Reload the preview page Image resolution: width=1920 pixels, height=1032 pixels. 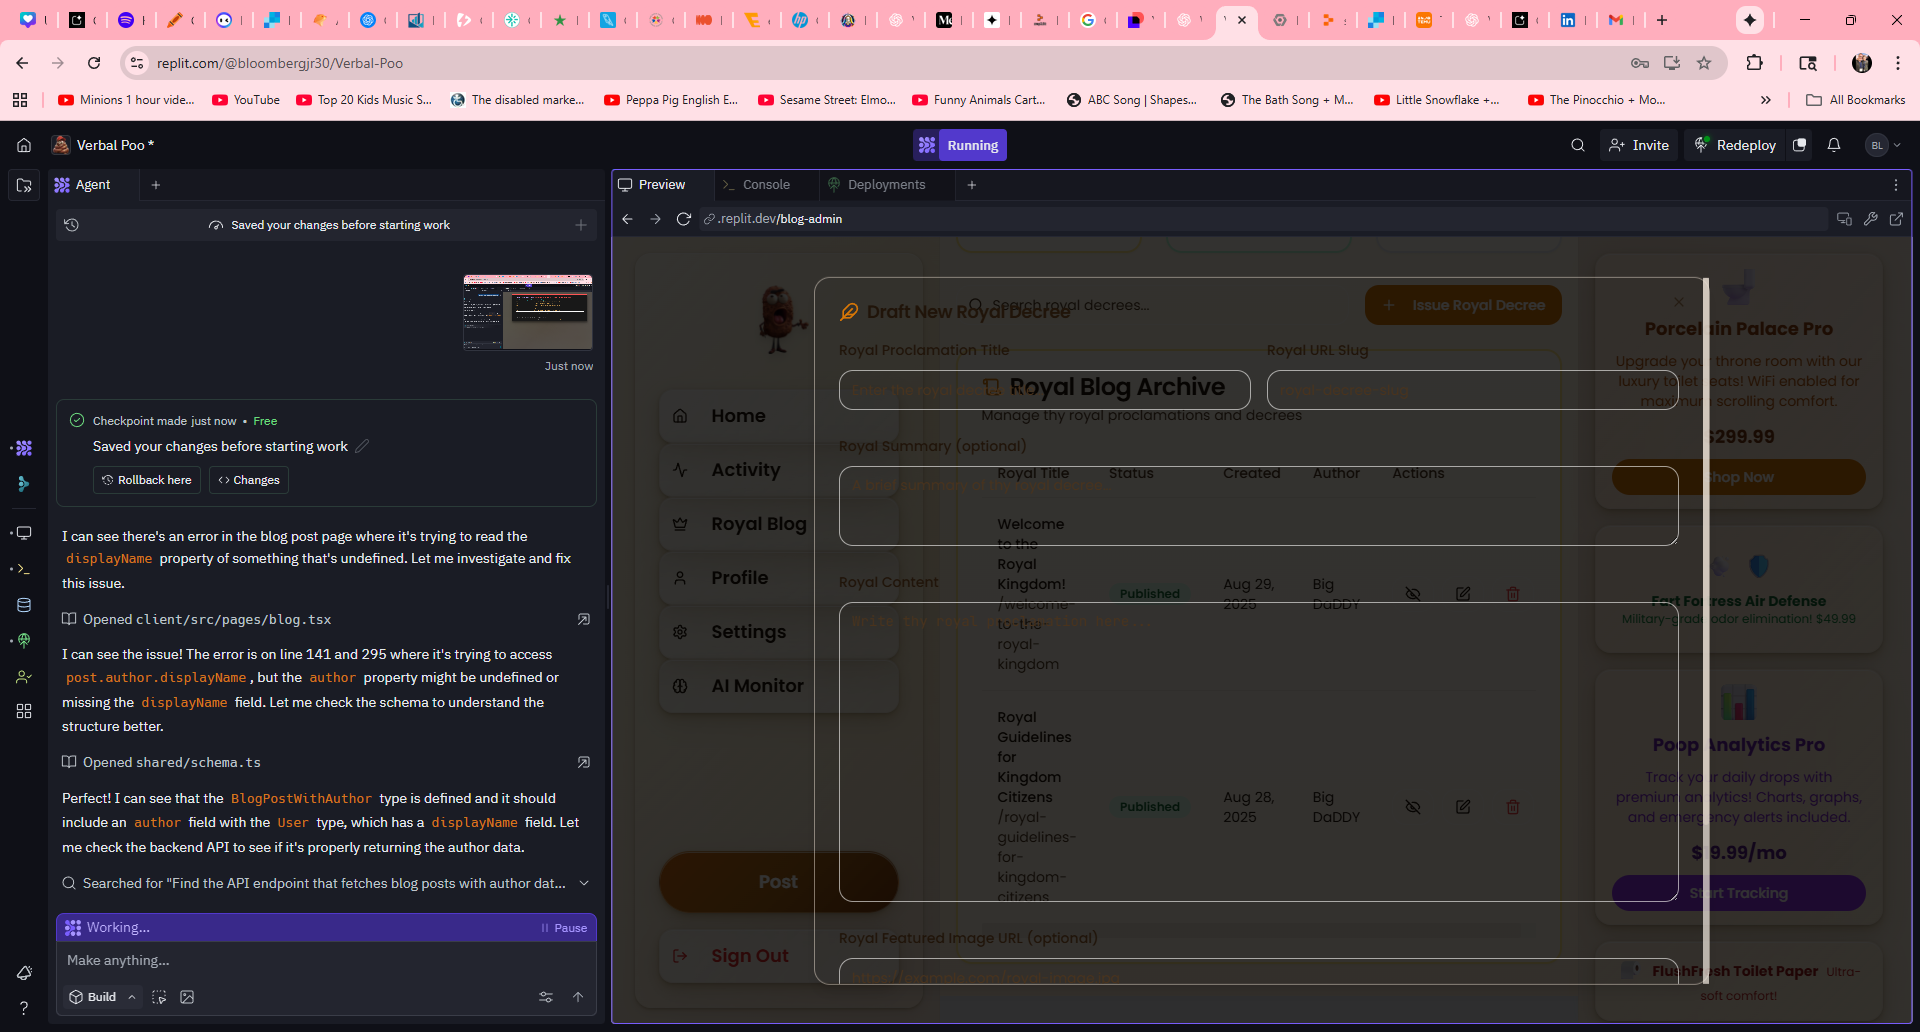point(684,219)
